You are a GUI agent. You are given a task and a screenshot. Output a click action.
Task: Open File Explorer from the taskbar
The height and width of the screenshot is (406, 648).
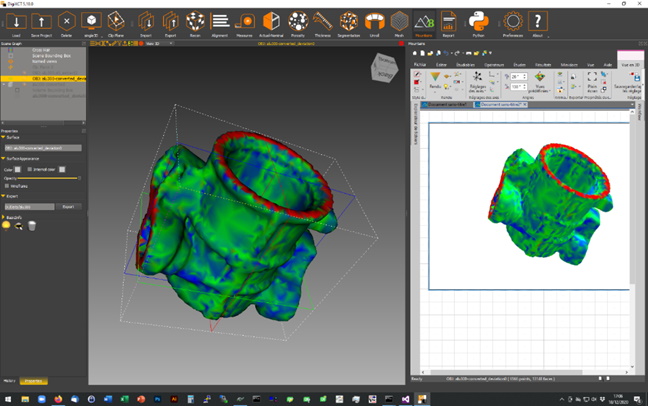pyautogui.click(x=25, y=399)
